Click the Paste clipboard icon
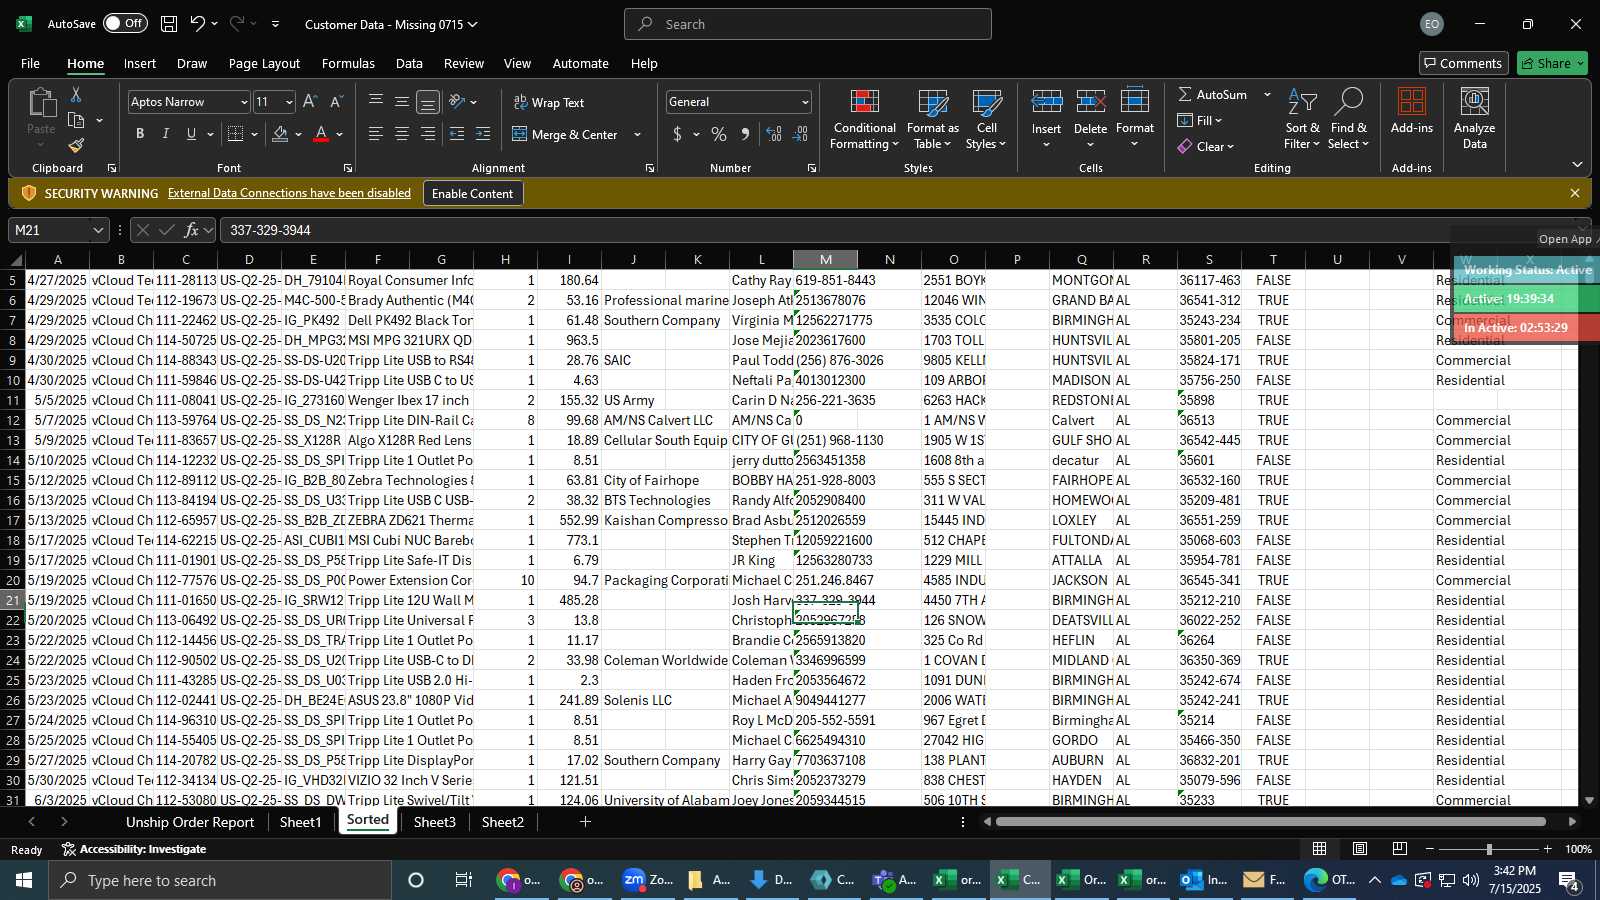This screenshot has width=1600, height=900. pos(41,103)
